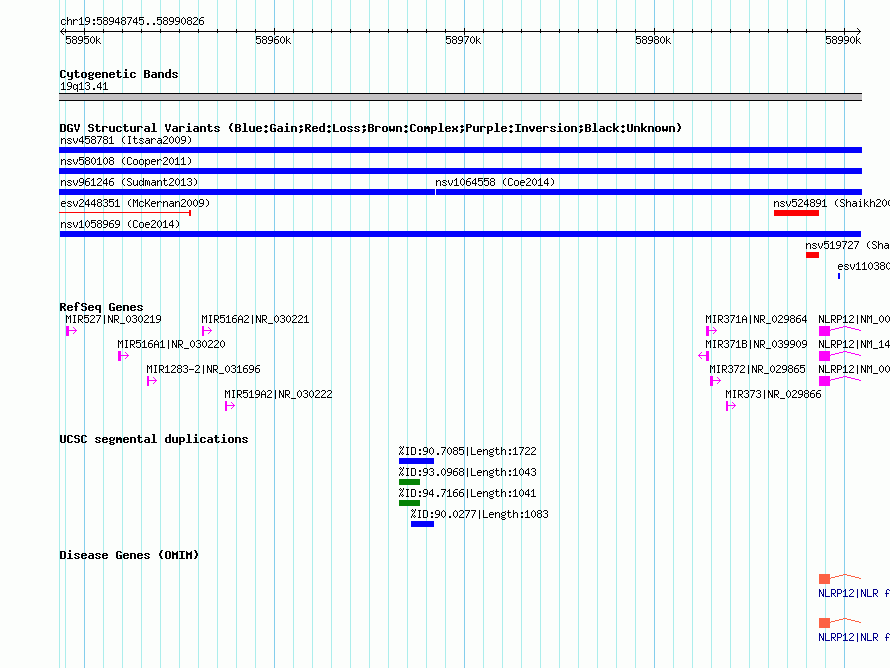Click the MIR1283-2 gene arrow glyph

click(152, 381)
